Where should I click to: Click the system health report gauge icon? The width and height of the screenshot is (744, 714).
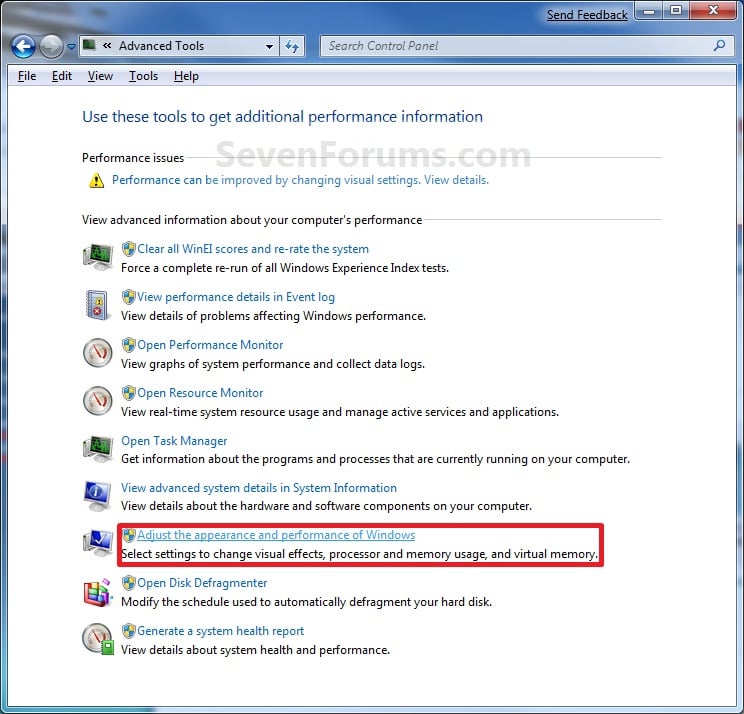98,640
